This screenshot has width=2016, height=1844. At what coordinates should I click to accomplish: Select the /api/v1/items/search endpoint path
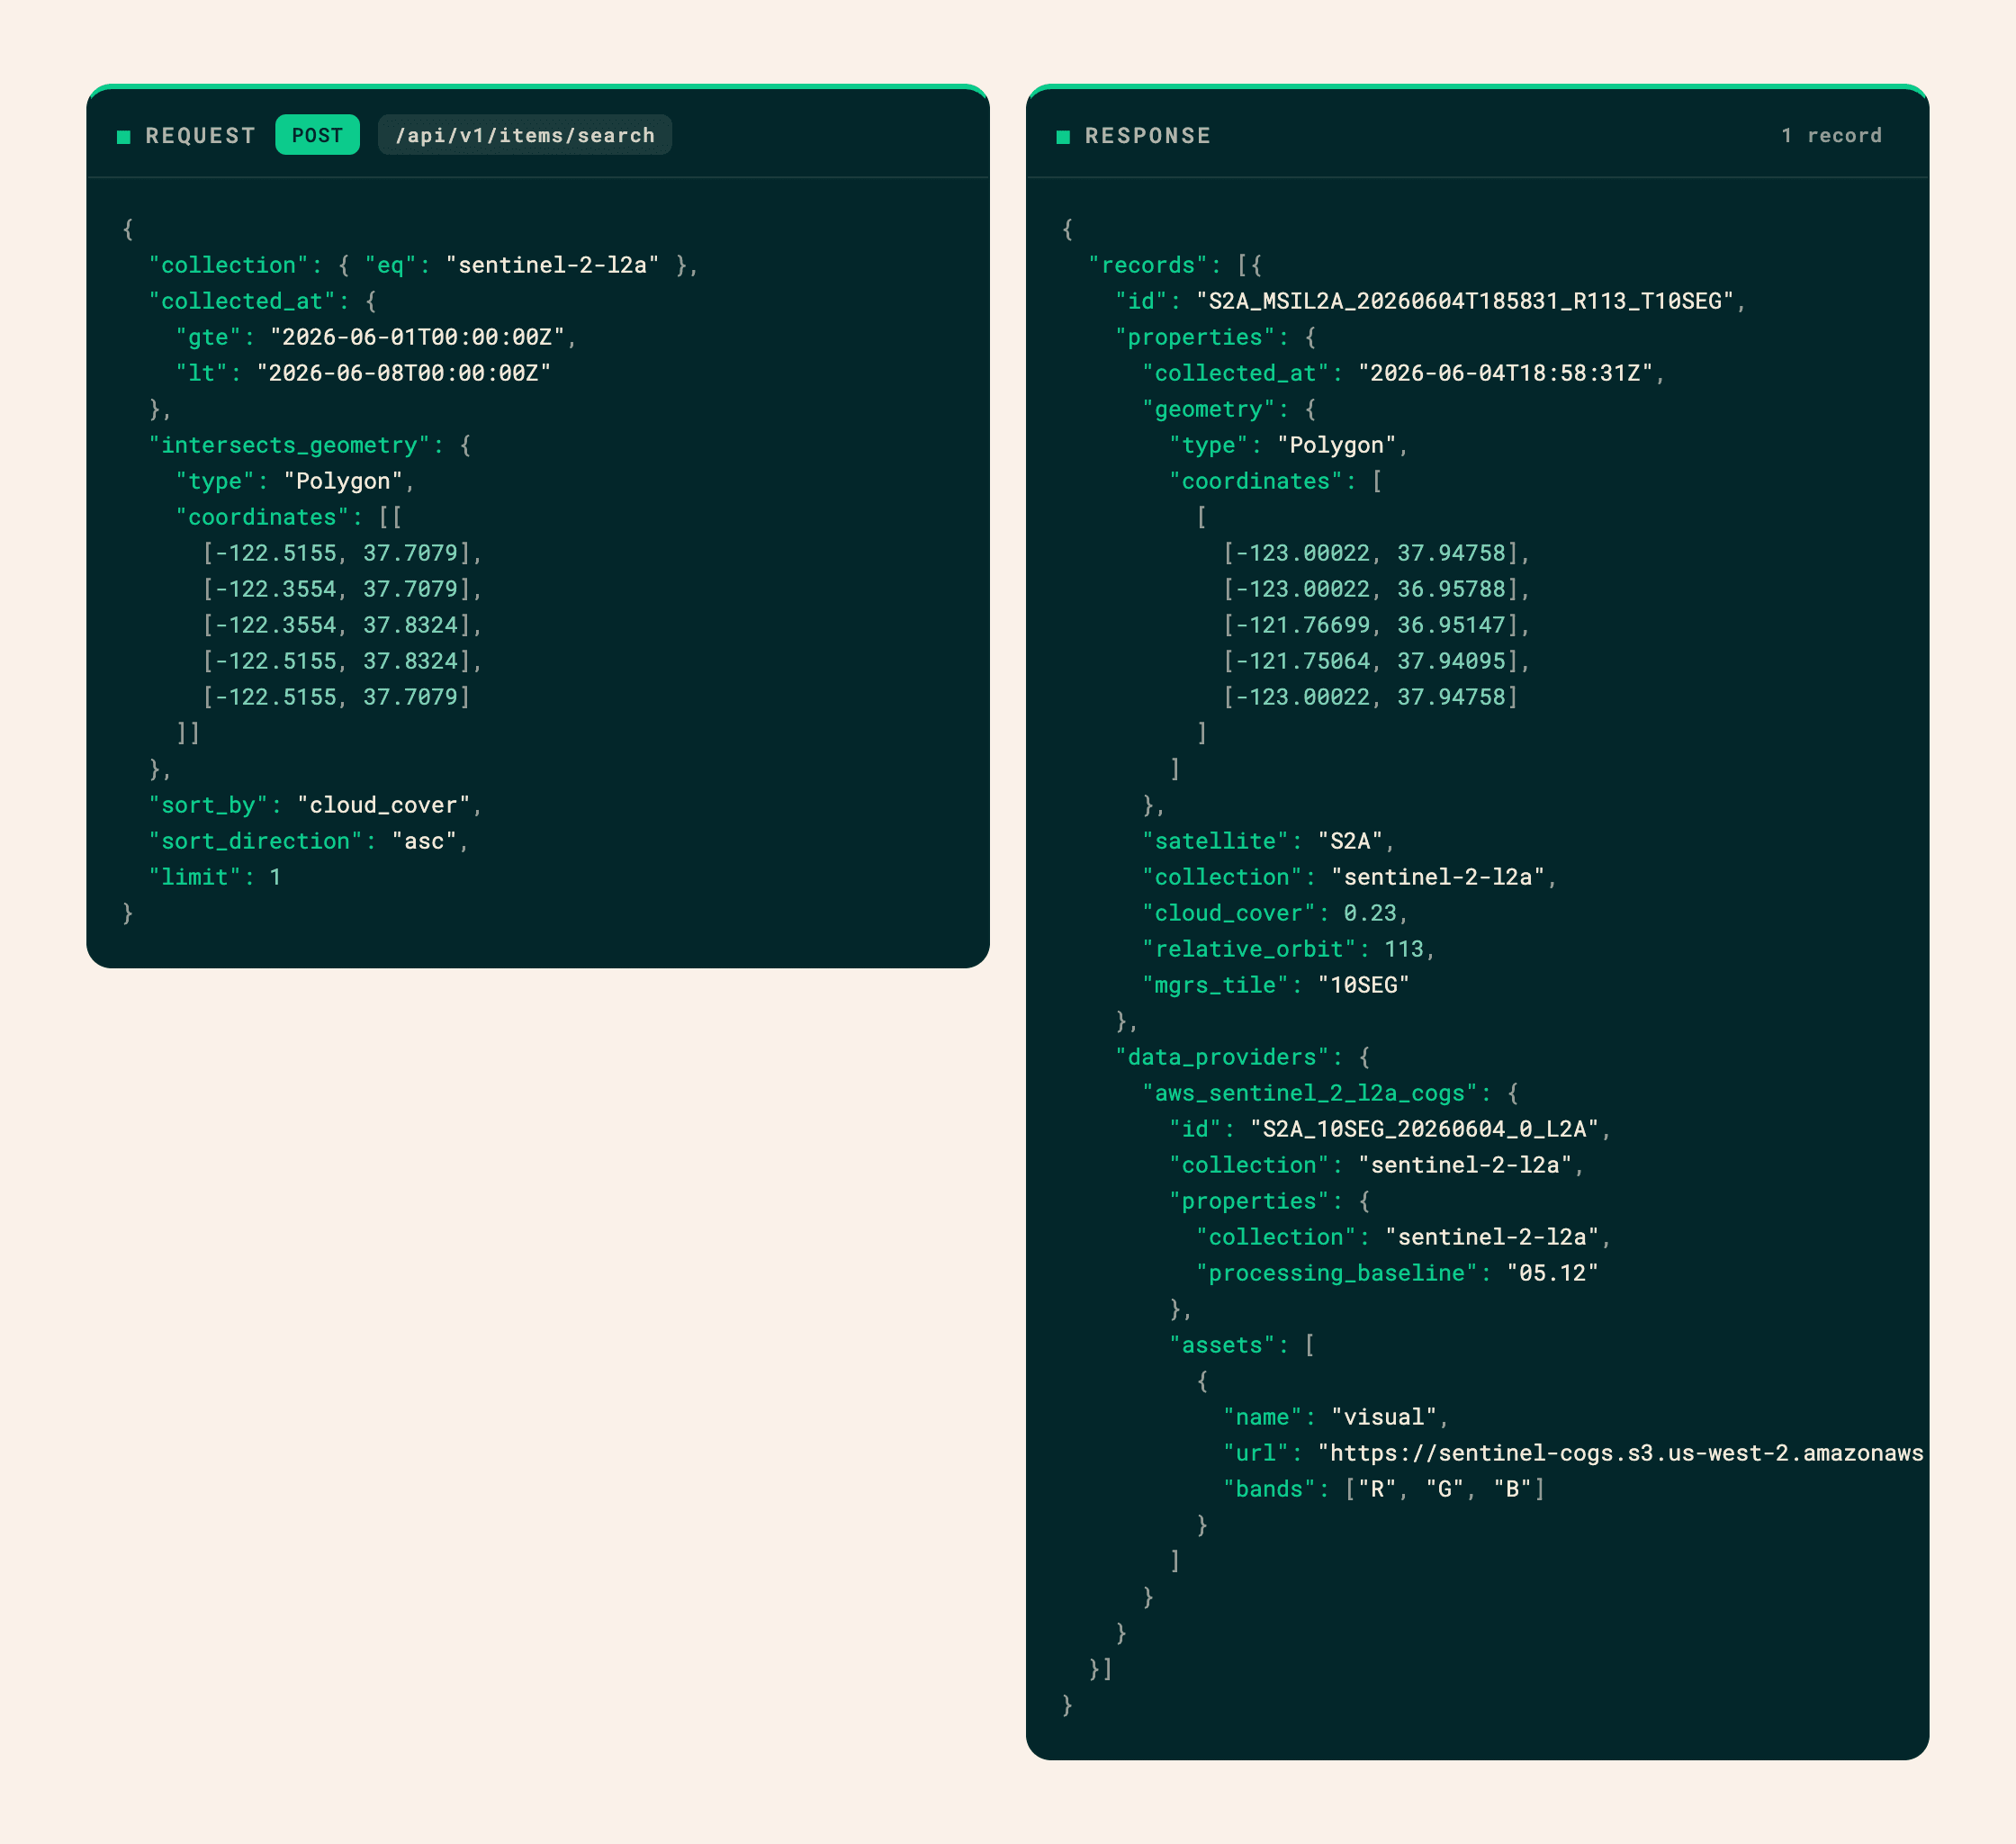[525, 135]
